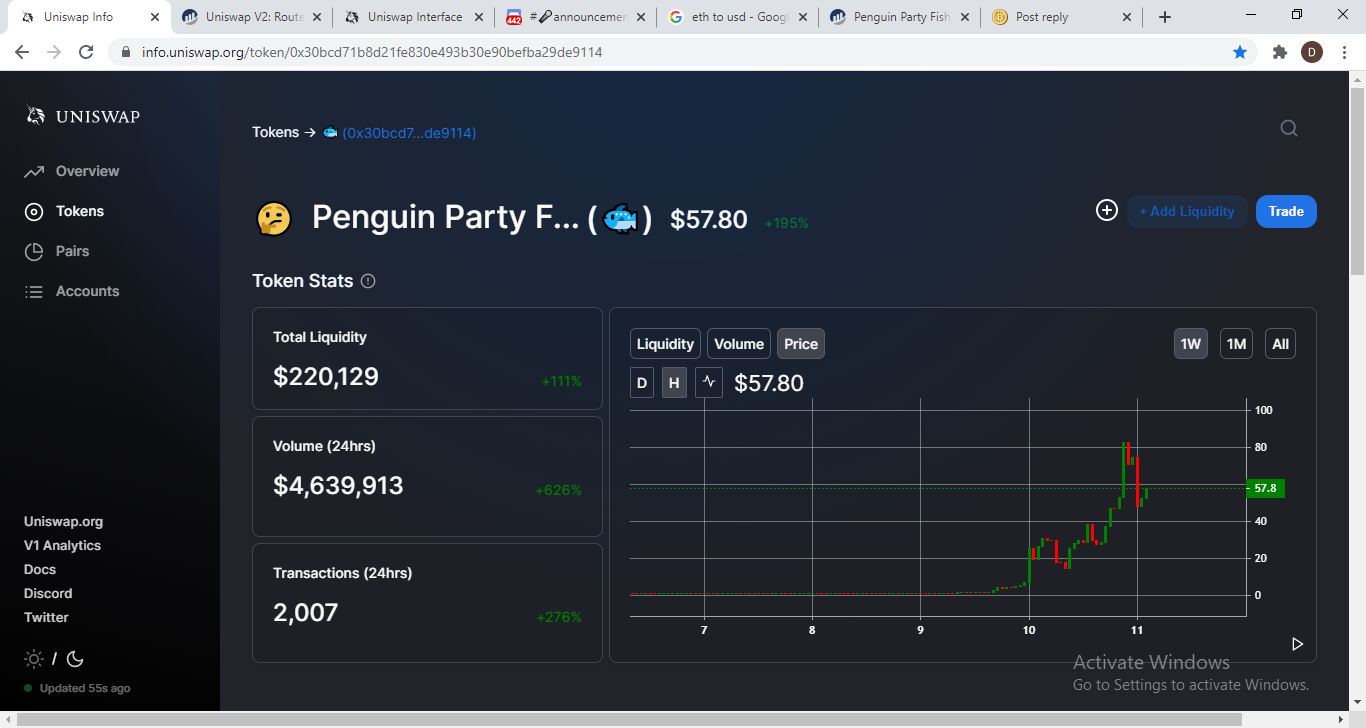Click the site lock icon in address bar
The width and height of the screenshot is (1366, 728).
pos(126,52)
